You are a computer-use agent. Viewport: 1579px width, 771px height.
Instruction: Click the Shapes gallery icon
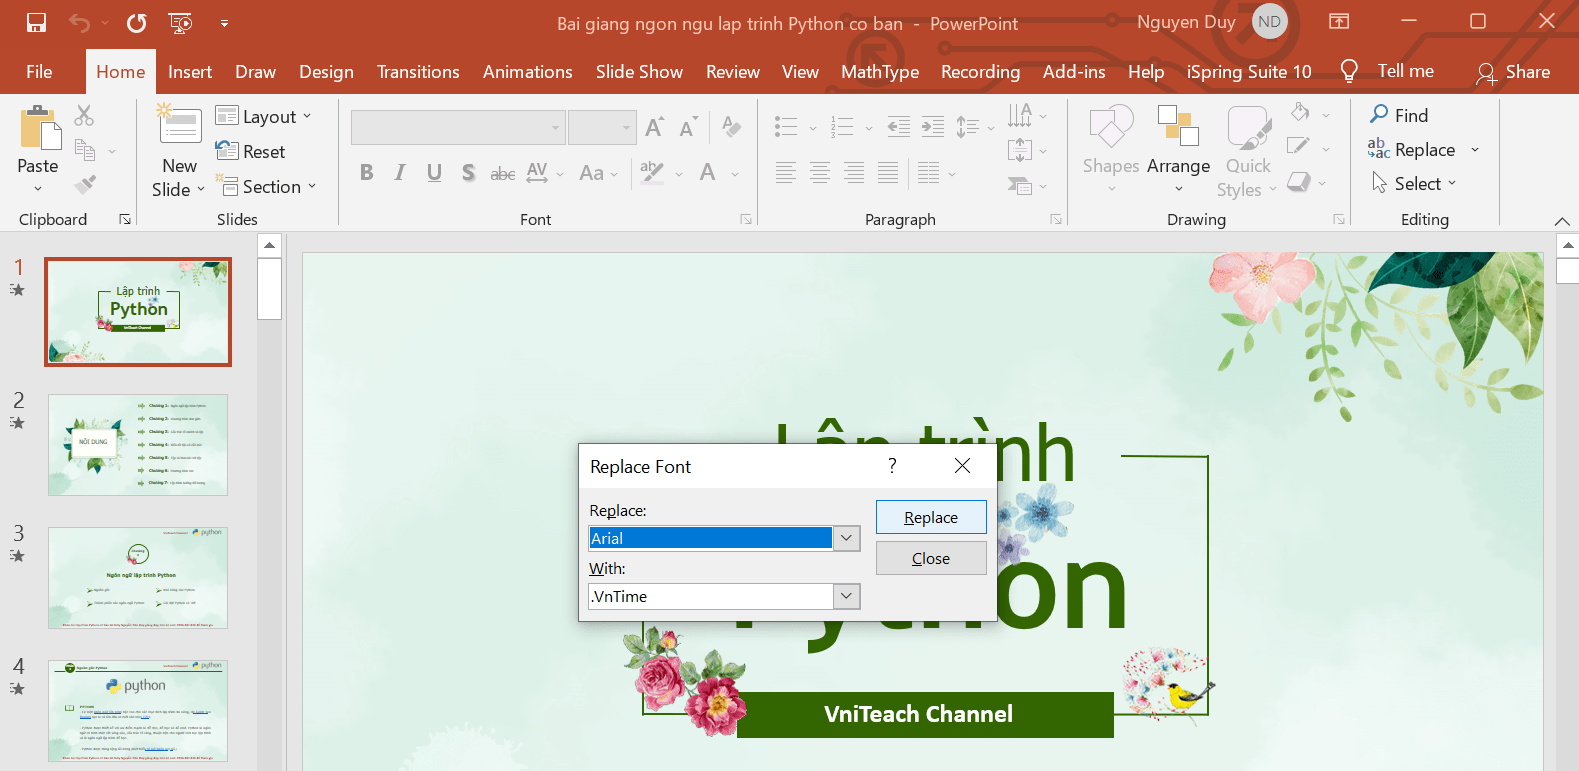pos(1111,128)
